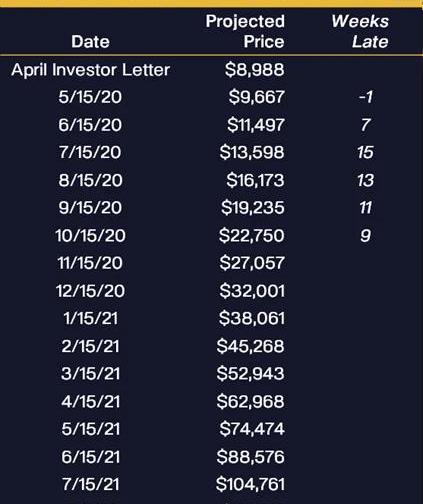
Task: Select the $62,968 price cell
Action: click(250, 401)
